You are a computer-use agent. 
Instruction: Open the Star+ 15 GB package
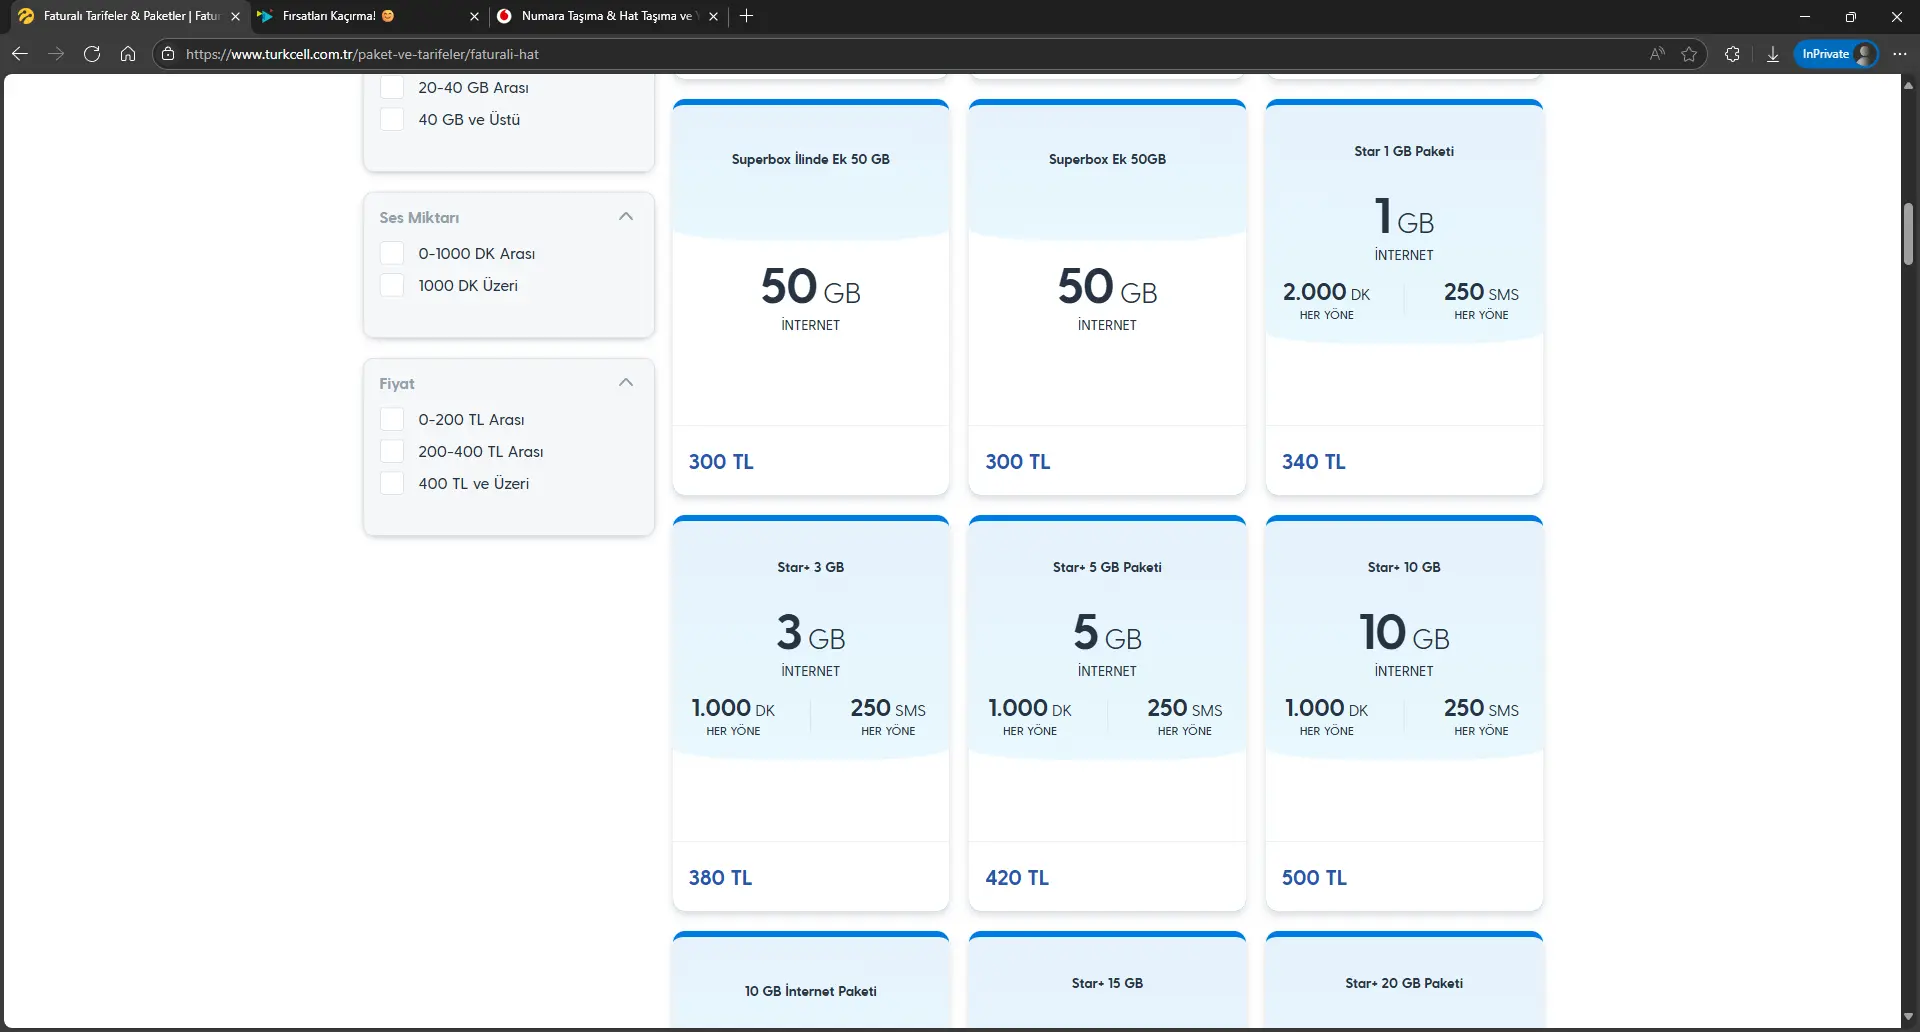[1107, 980]
